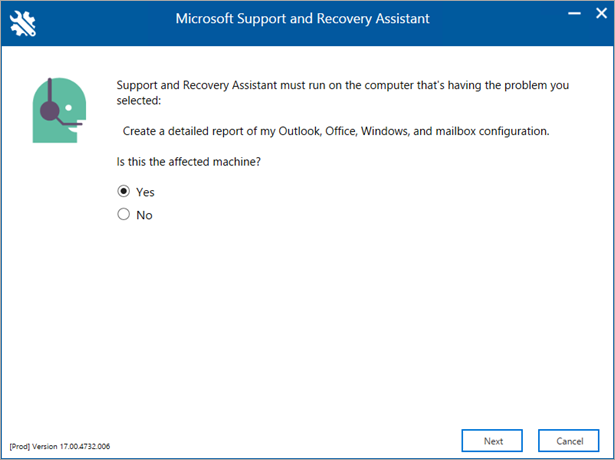Click the word "selected:" in the instructions
This screenshot has height=460, width=615.
141,101
